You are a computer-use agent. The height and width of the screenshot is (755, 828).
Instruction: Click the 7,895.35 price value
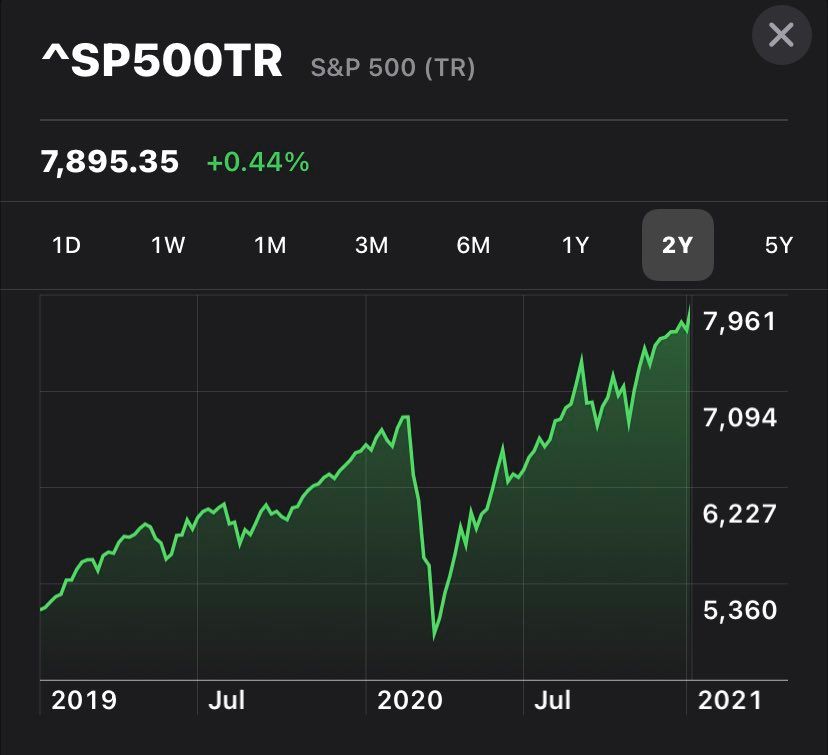110,161
